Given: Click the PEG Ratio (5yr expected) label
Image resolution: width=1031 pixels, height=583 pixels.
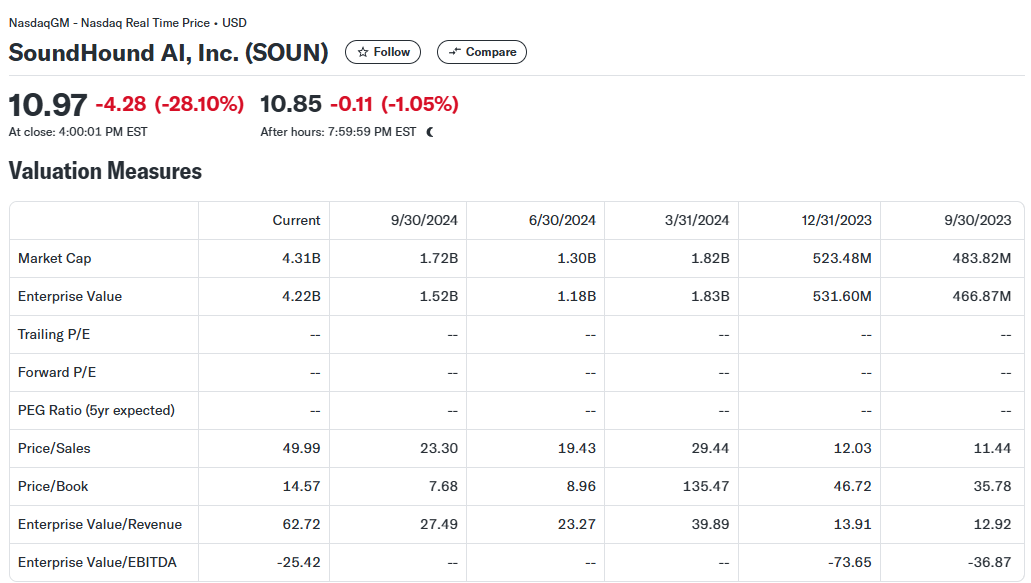Looking at the screenshot, I should pyautogui.click(x=96, y=410).
